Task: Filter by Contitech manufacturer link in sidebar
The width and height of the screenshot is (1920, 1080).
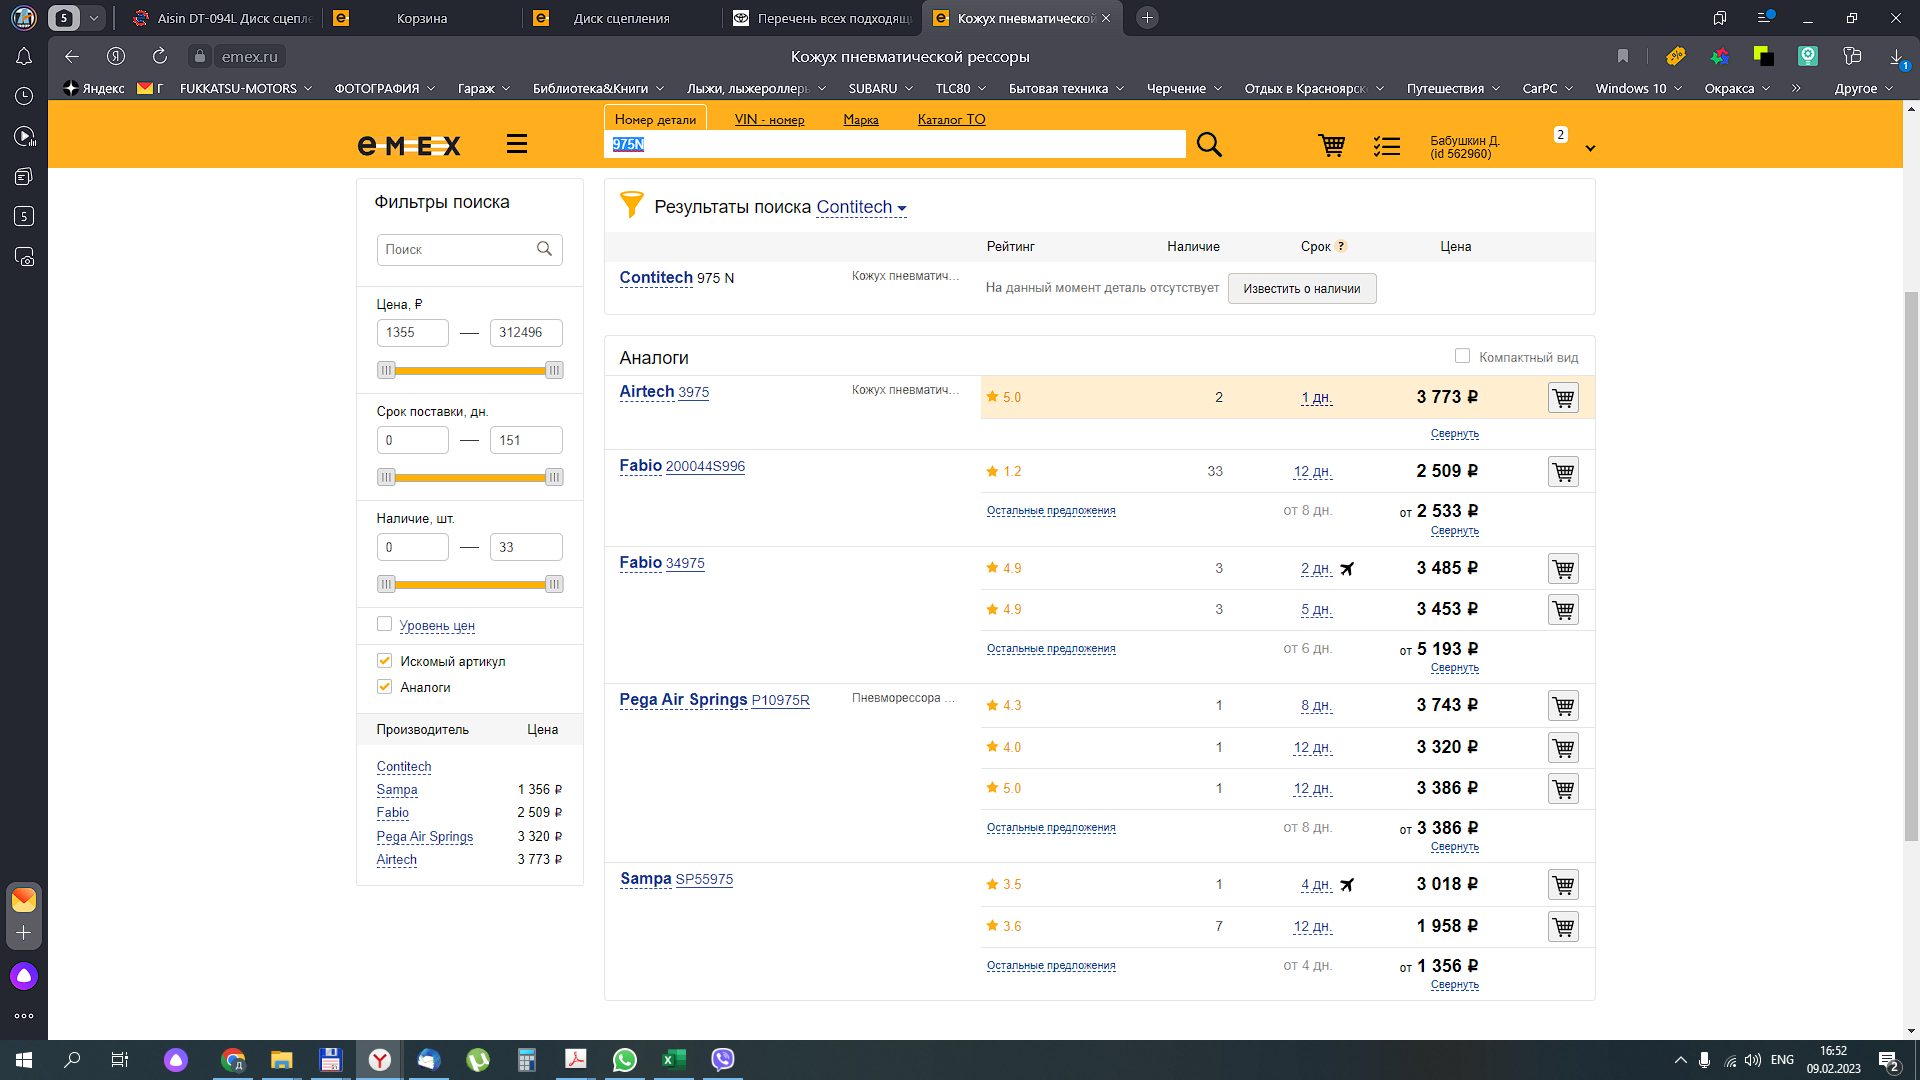Action: coord(403,767)
